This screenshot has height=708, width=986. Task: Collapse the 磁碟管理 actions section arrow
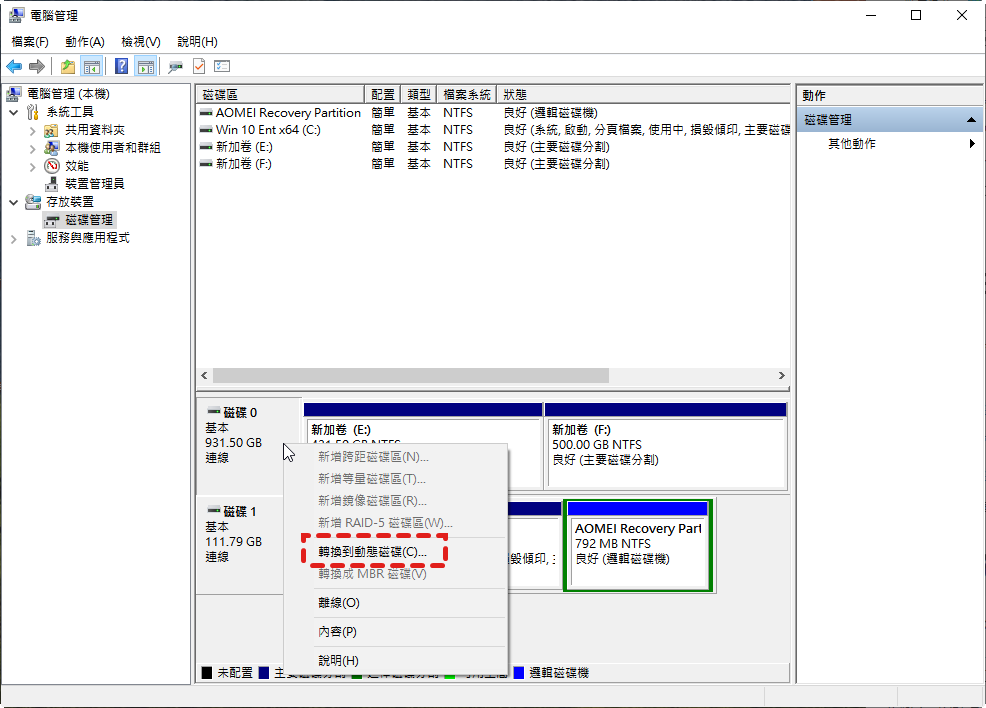pos(971,119)
